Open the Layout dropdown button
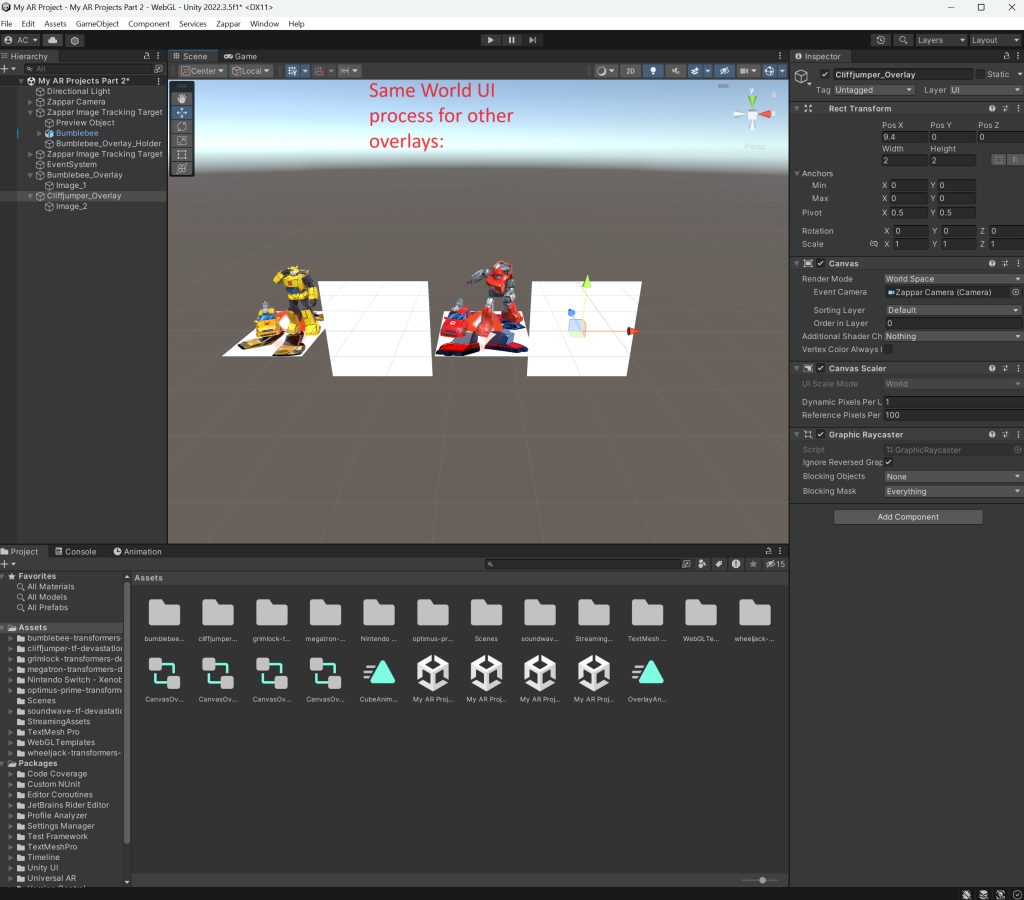 coord(994,40)
